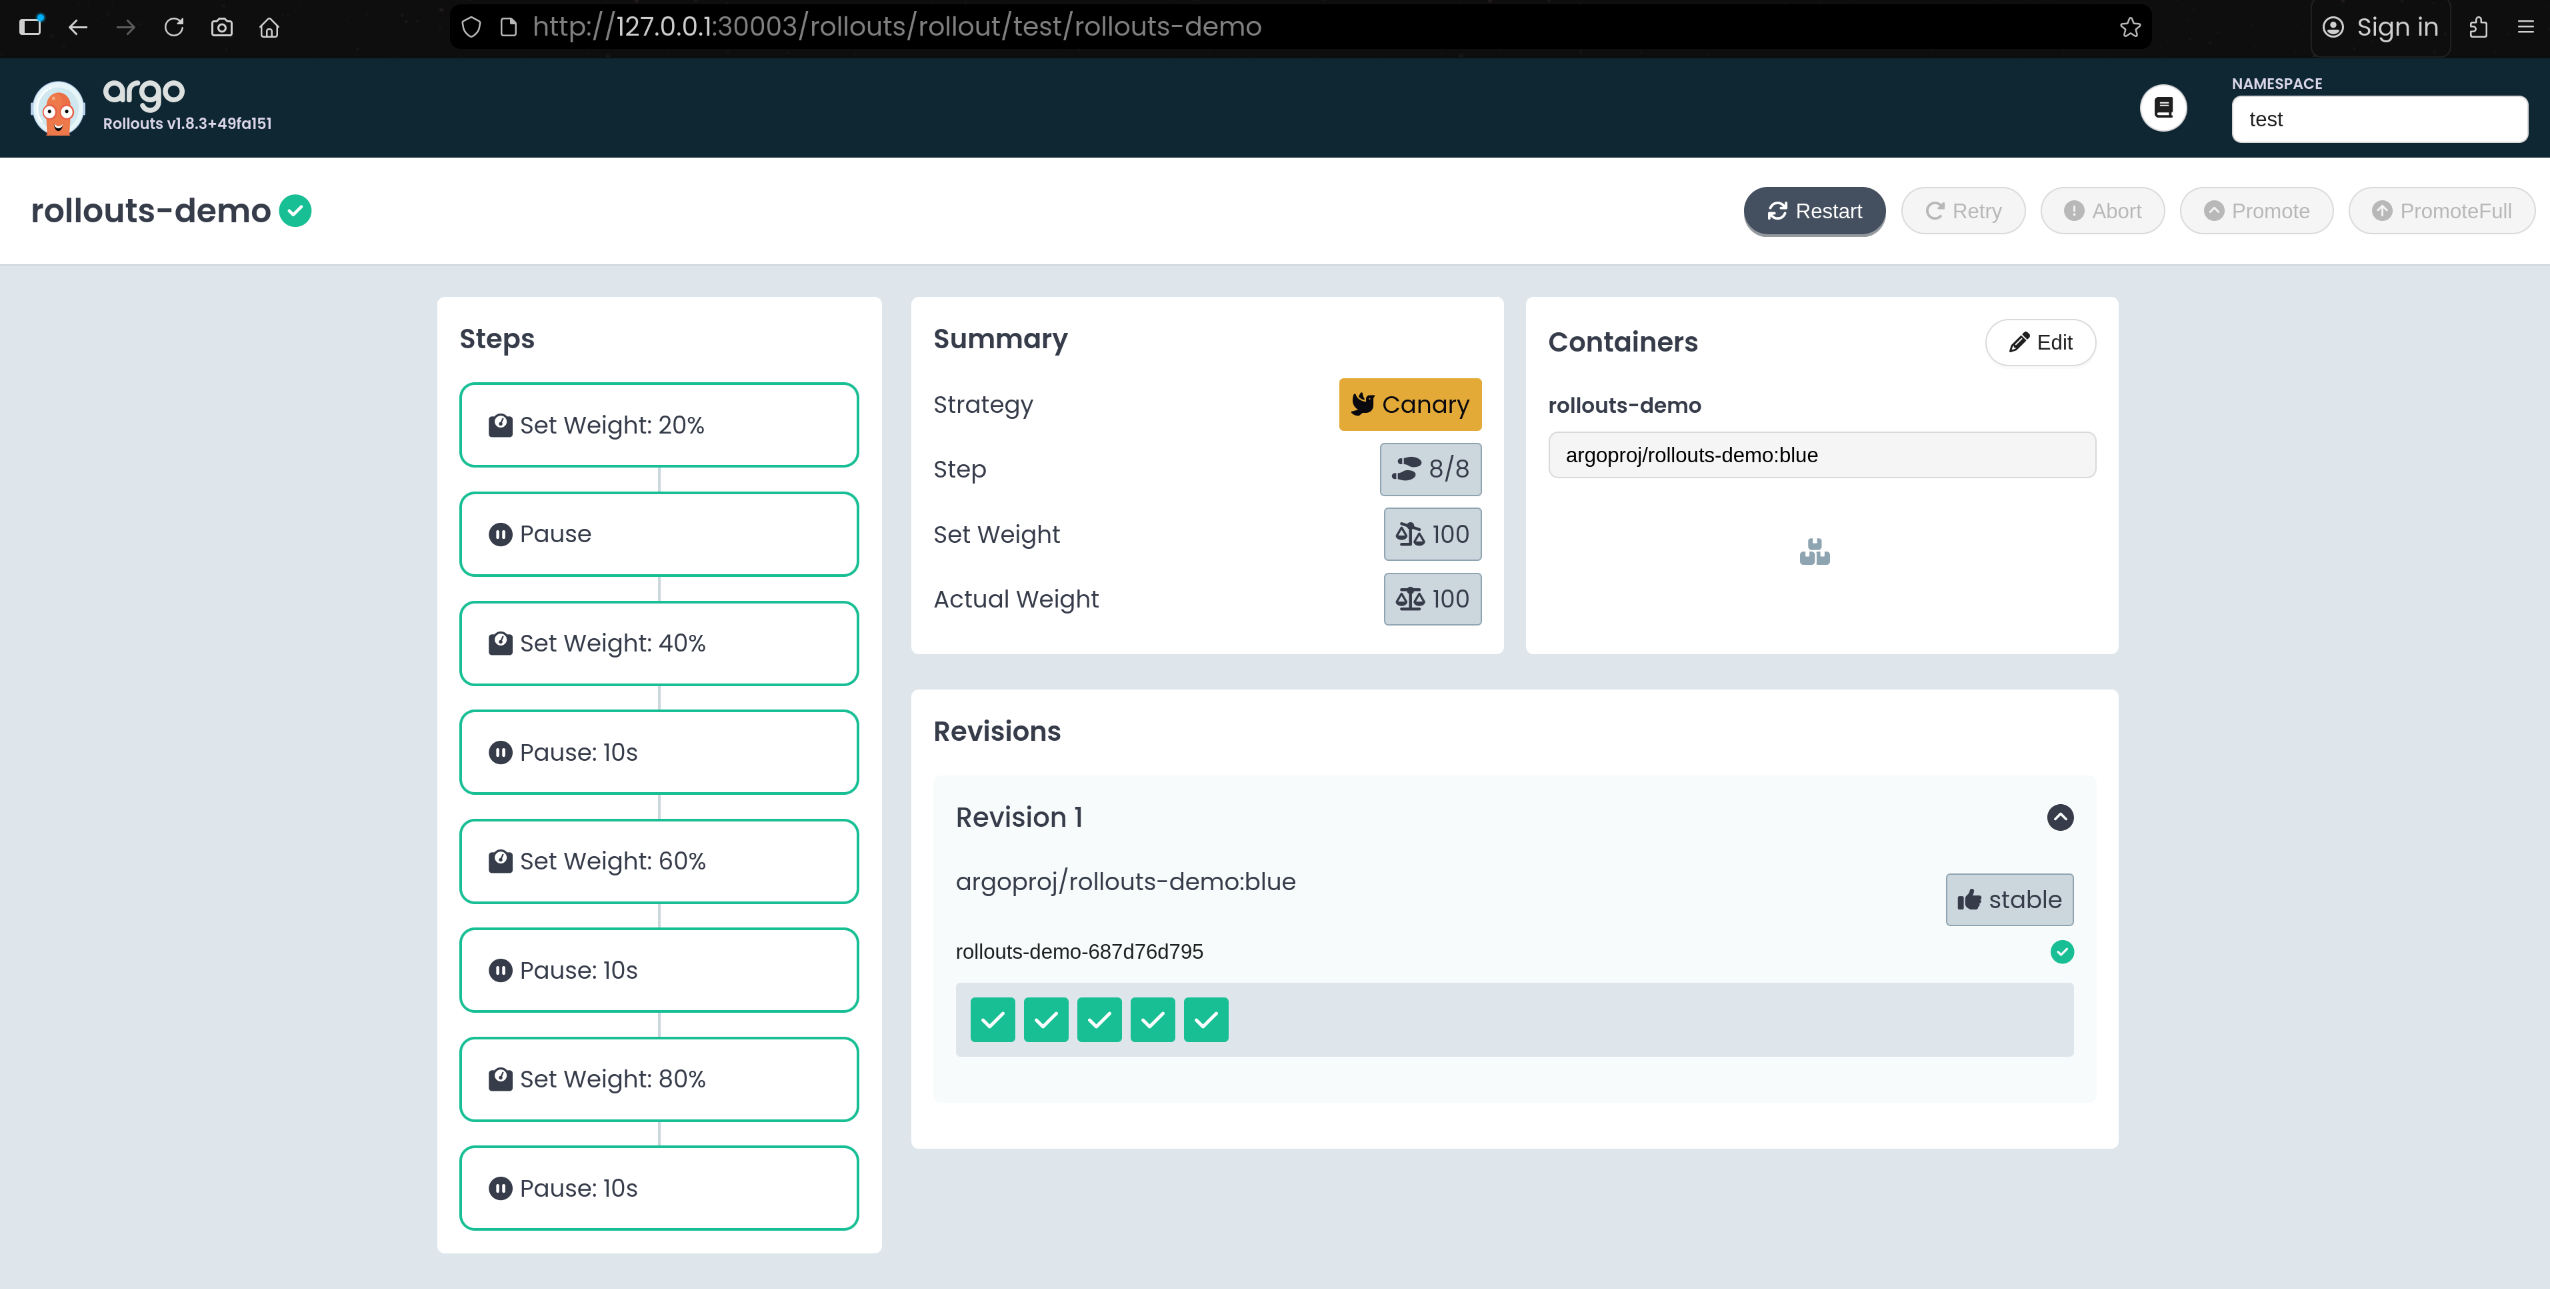
Task: Click the Actual Weight 100 indicator
Action: [1432, 599]
